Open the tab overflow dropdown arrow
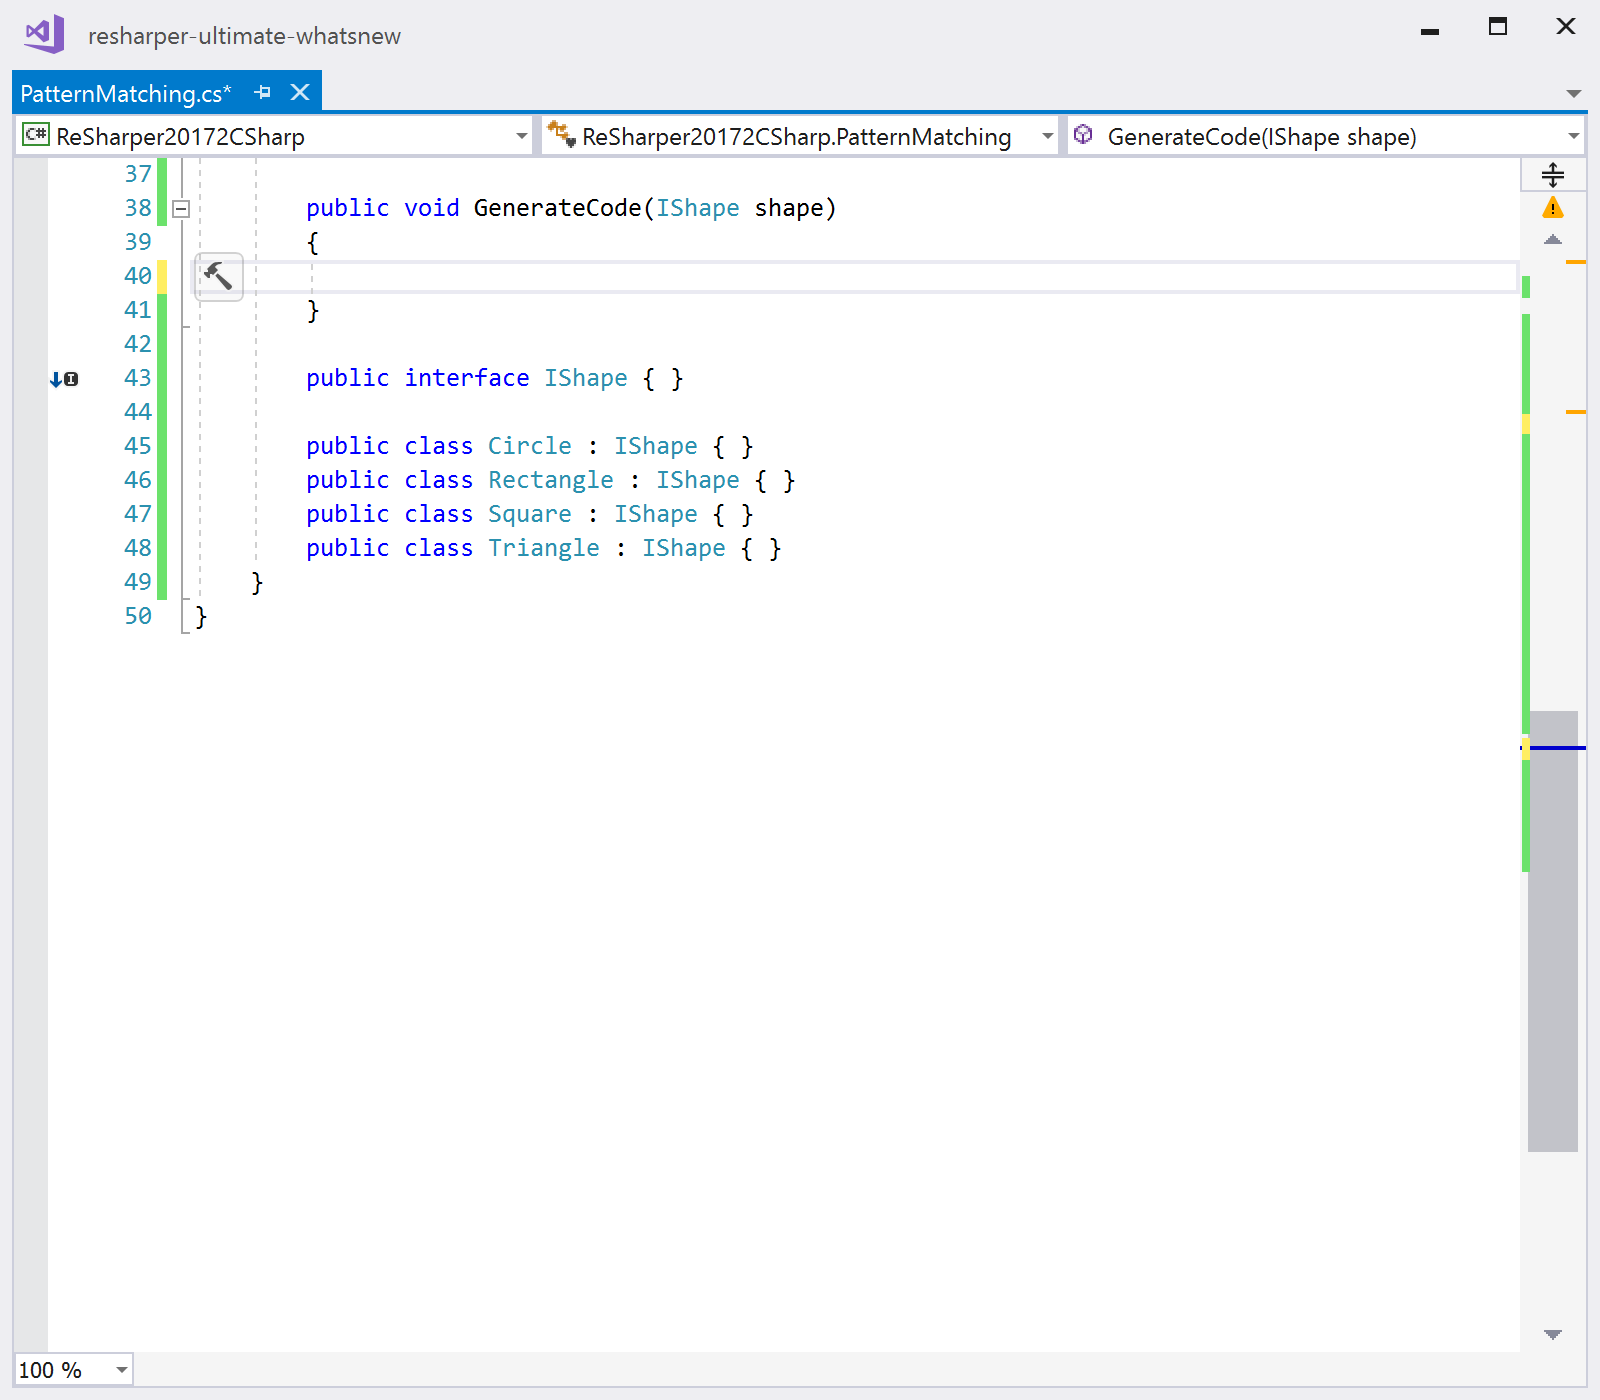The width and height of the screenshot is (1600, 1400). point(1573,94)
